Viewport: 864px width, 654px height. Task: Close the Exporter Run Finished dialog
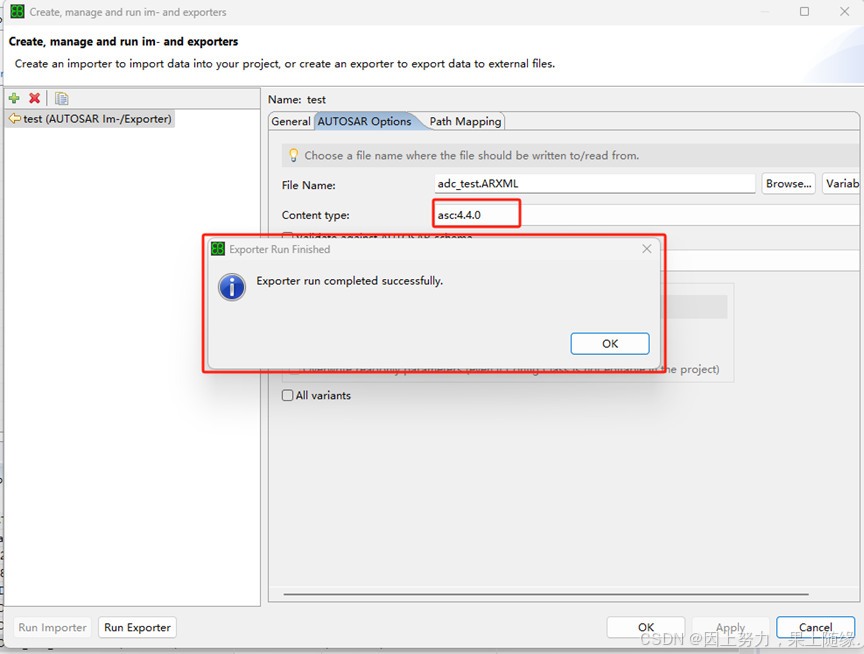point(647,249)
